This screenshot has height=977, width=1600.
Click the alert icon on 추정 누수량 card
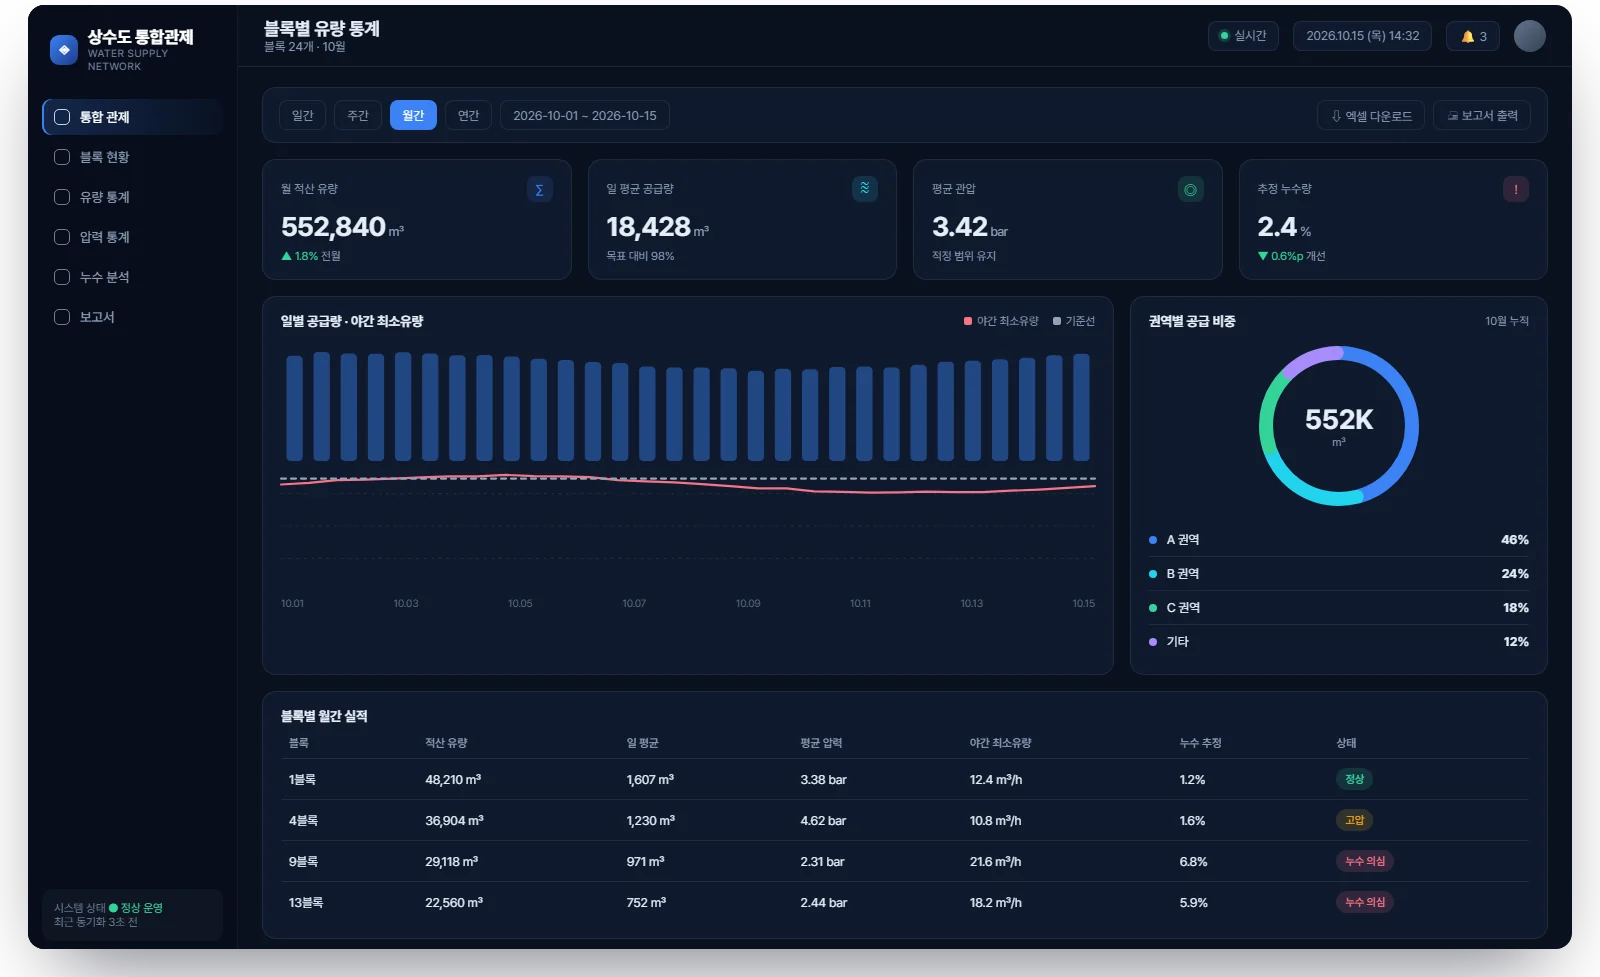coord(1515,189)
